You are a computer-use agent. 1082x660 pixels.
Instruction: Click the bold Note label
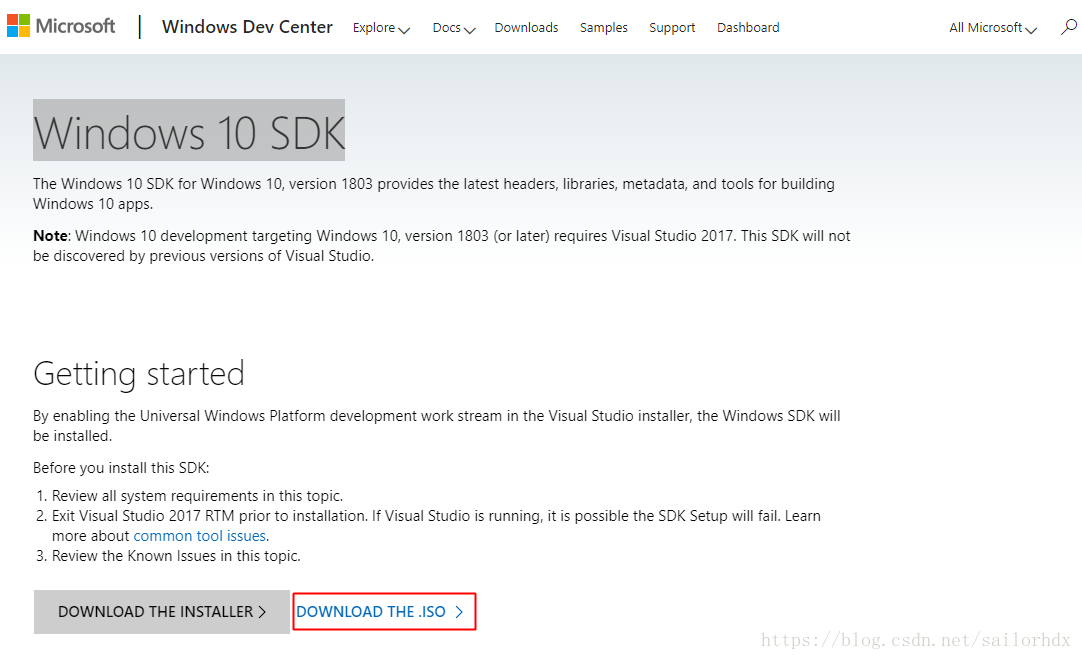[x=50, y=235]
